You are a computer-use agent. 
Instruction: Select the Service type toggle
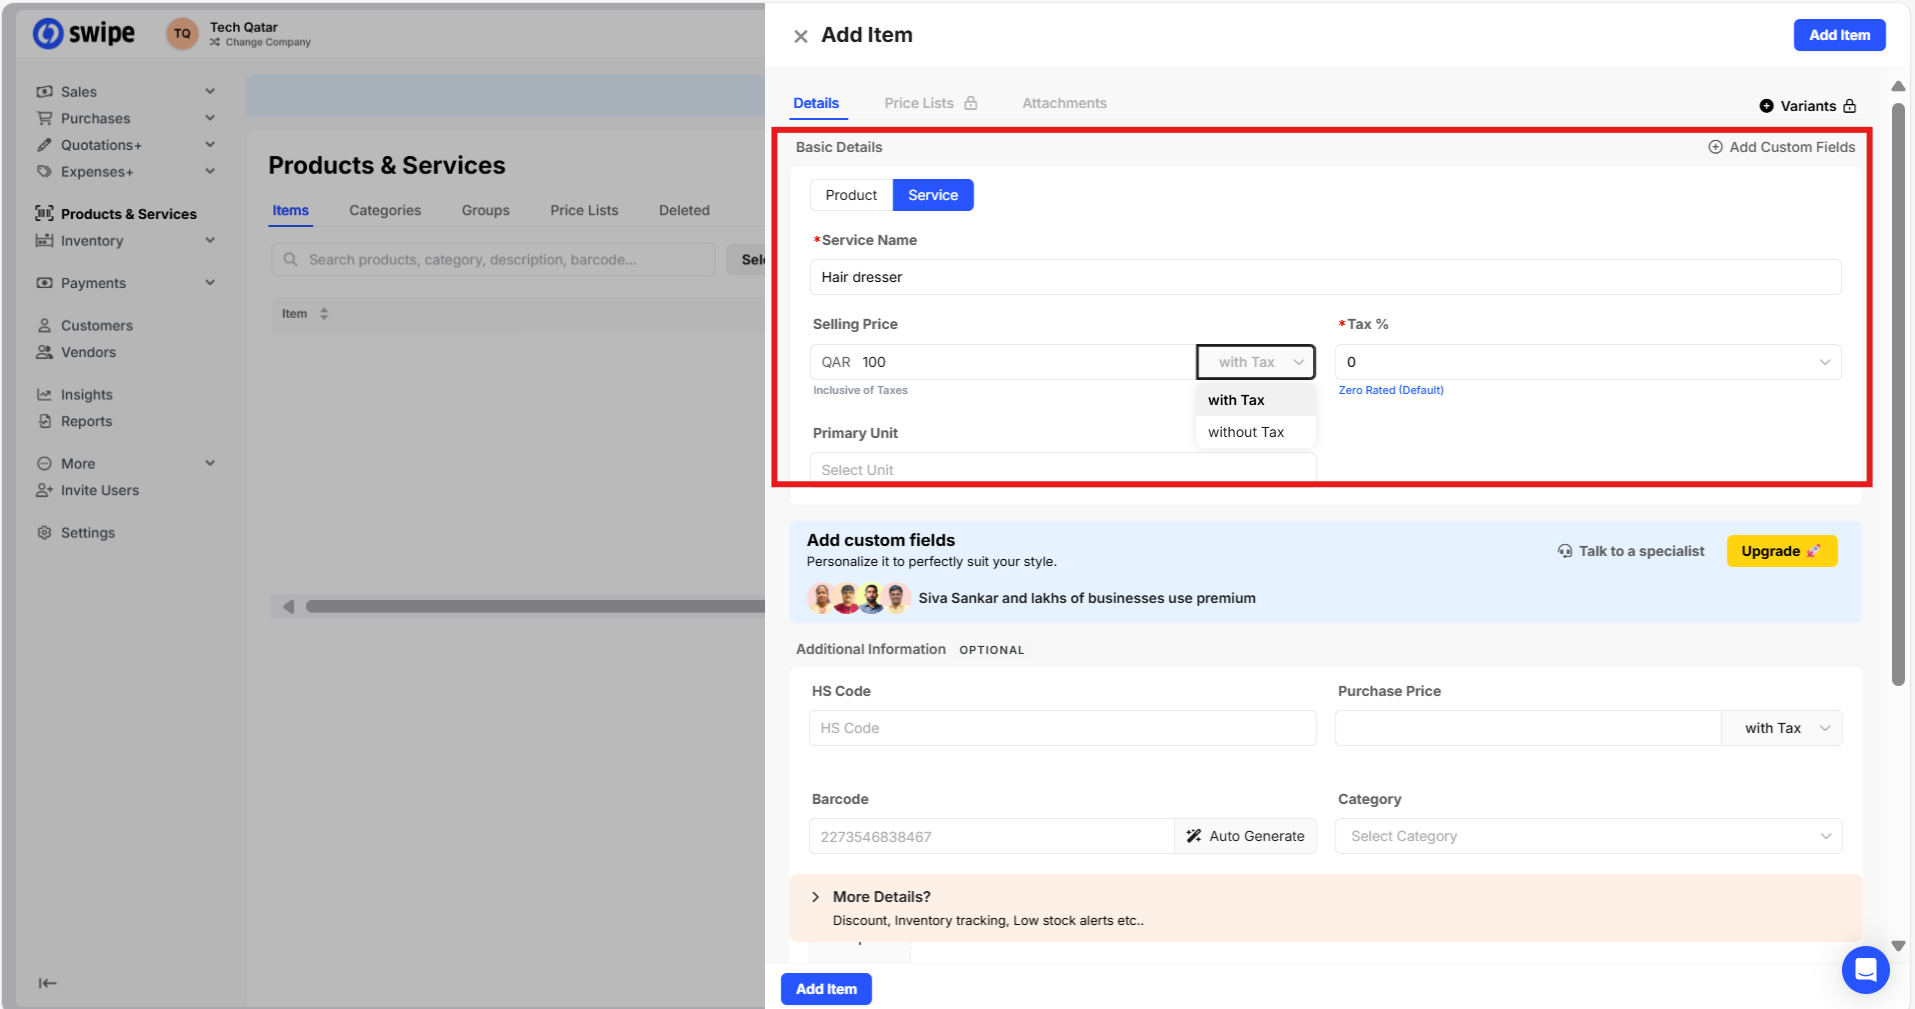932,195
